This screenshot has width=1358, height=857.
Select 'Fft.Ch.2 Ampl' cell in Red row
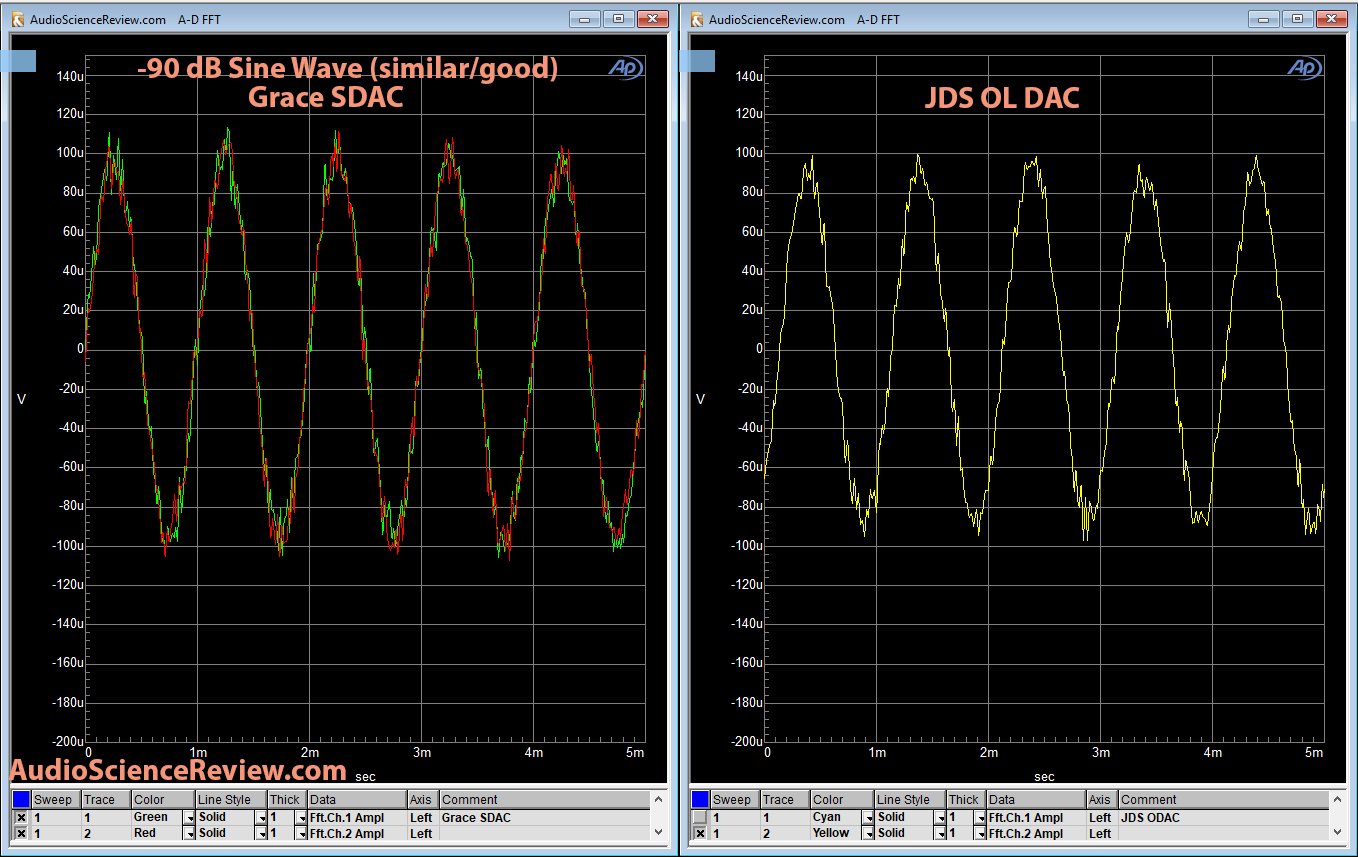(357, 833)
